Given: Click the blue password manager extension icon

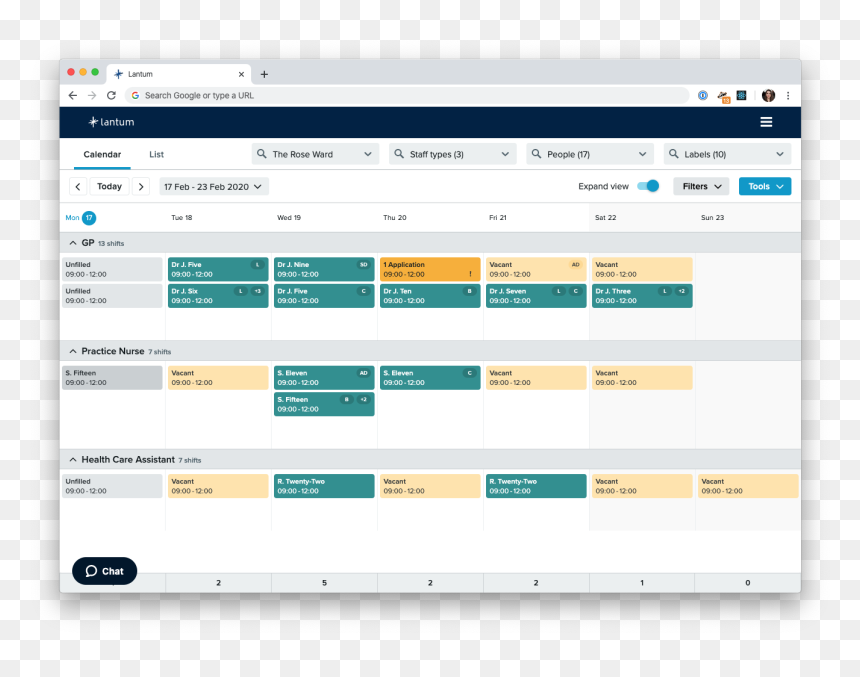Looking at the screenshot, I should pos(703,95).
